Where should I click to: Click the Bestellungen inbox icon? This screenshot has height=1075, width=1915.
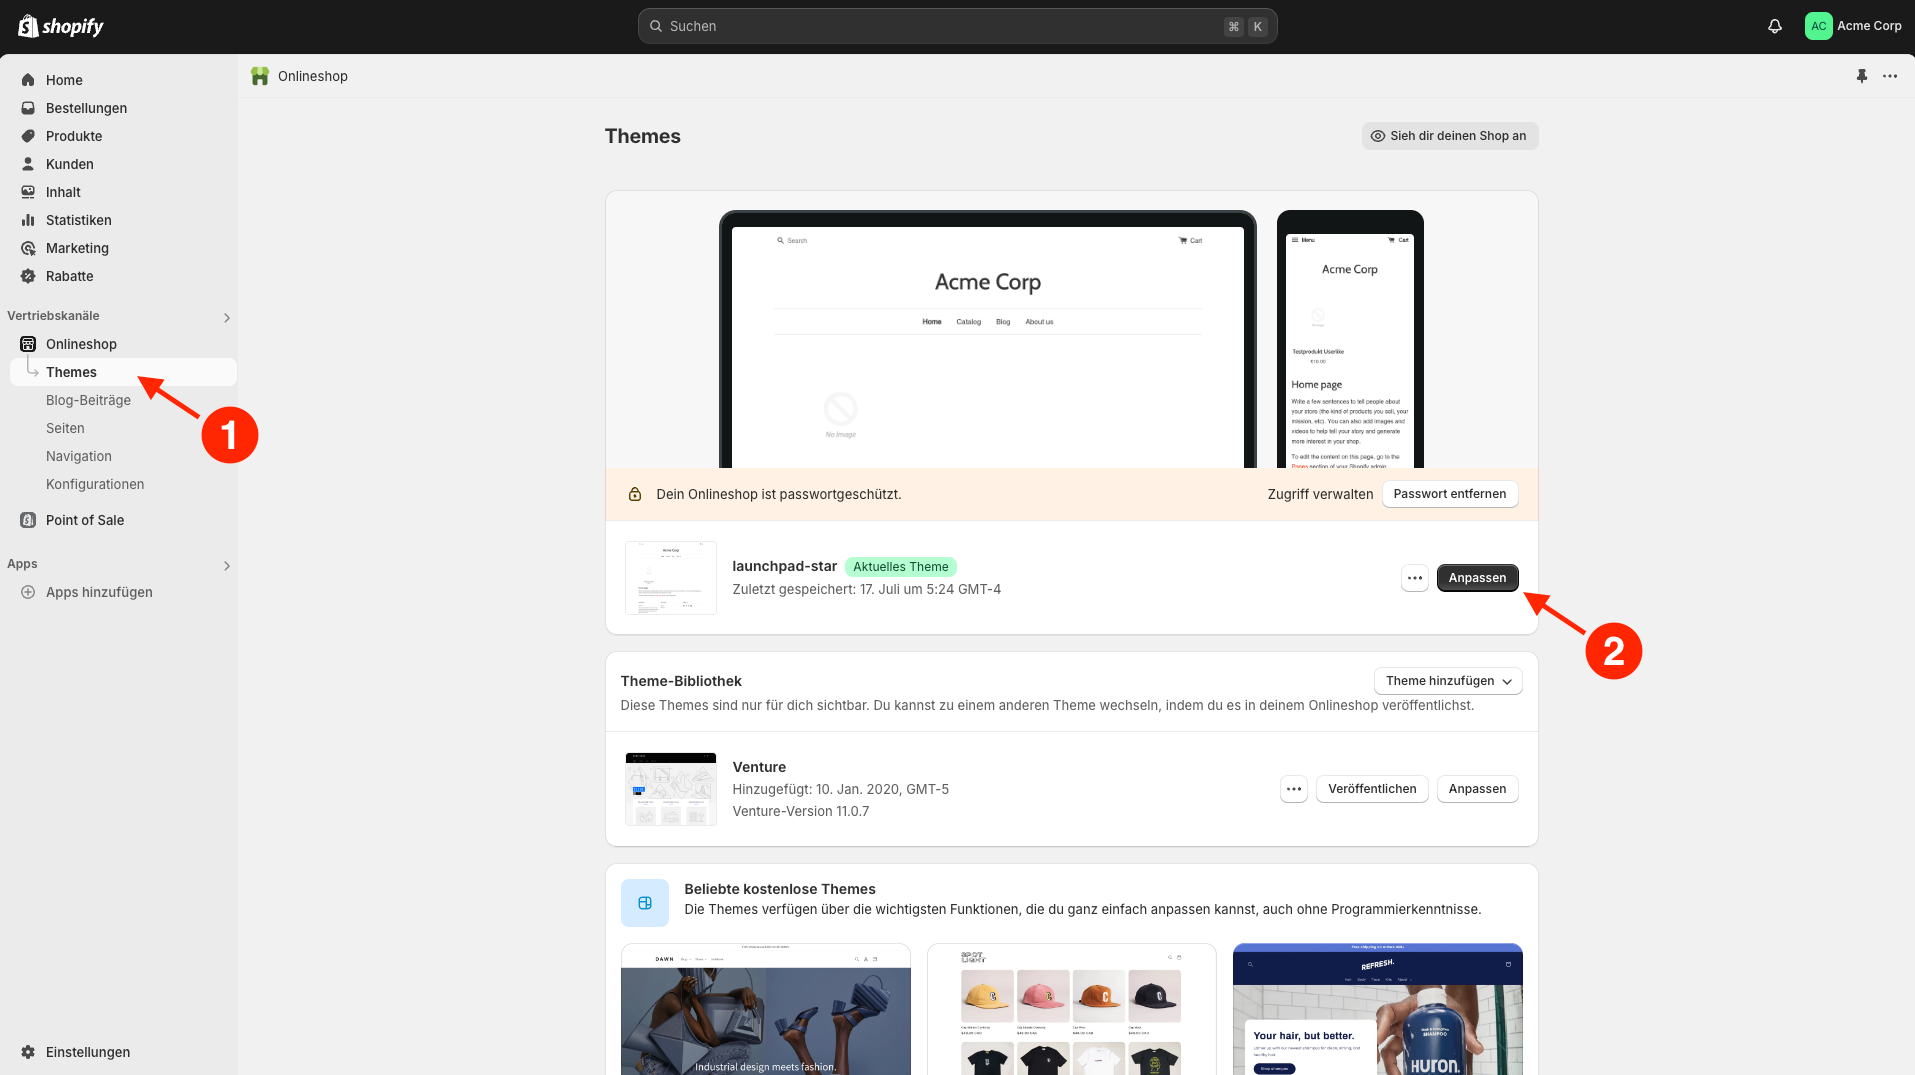(x=28, y=108)
